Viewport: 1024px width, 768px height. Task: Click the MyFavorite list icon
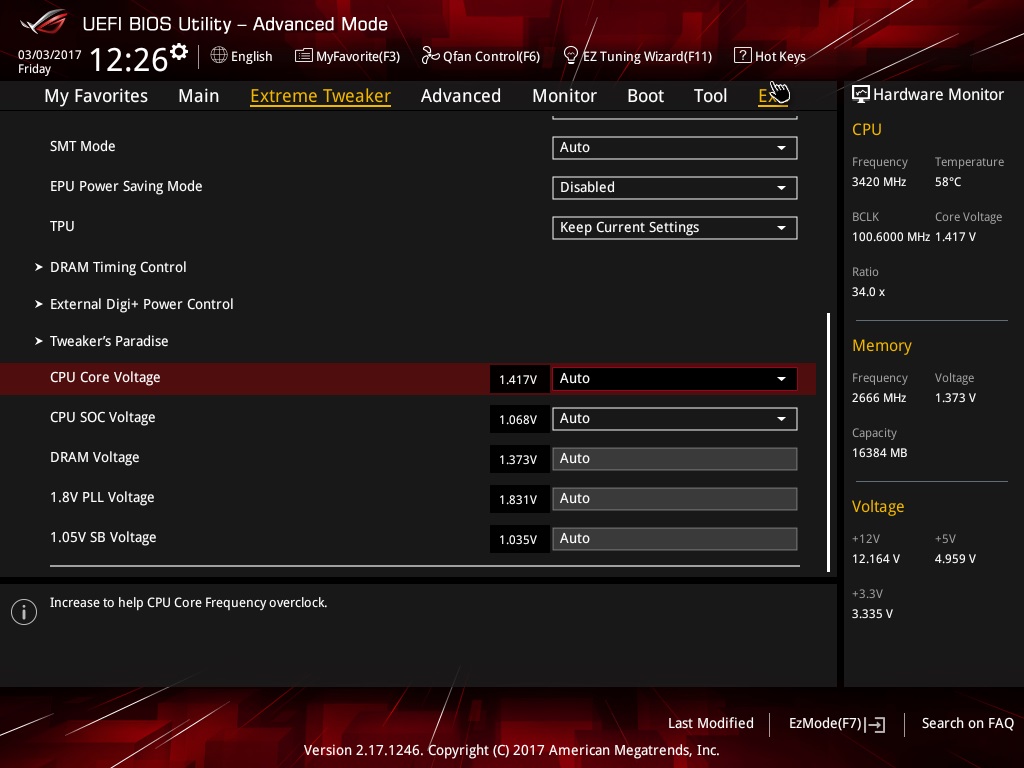pos(303,56)
